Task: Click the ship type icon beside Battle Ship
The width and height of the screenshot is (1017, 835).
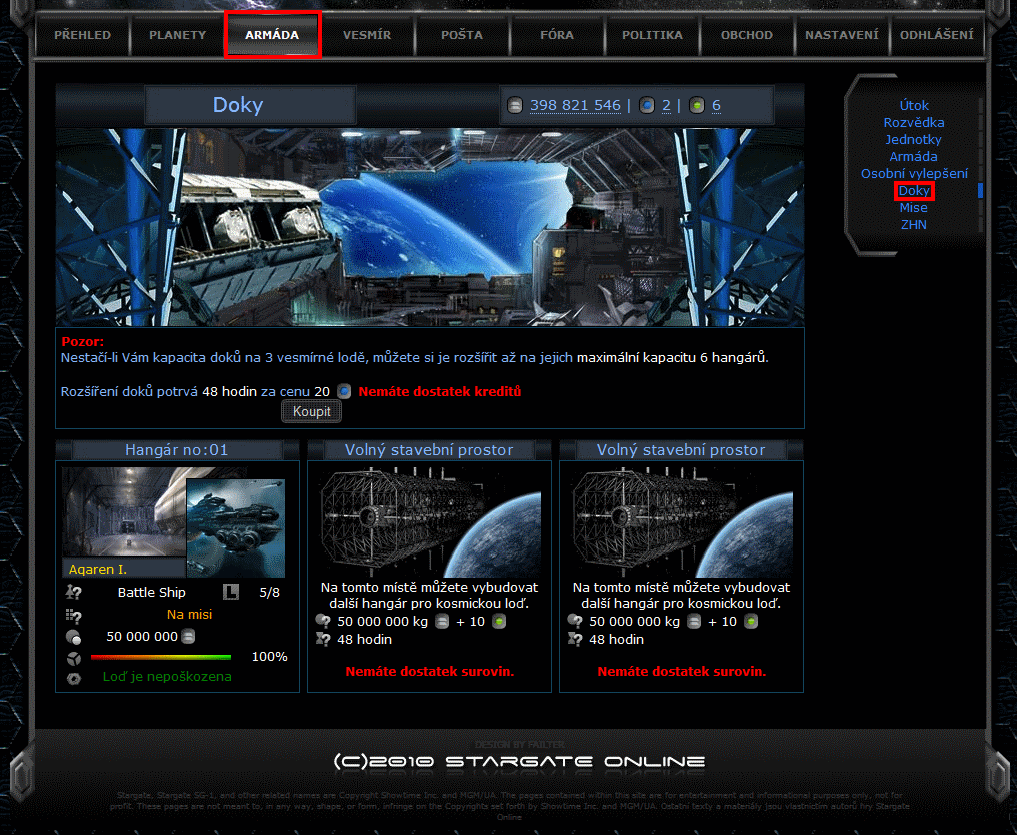Action: (x=73, y=593)
